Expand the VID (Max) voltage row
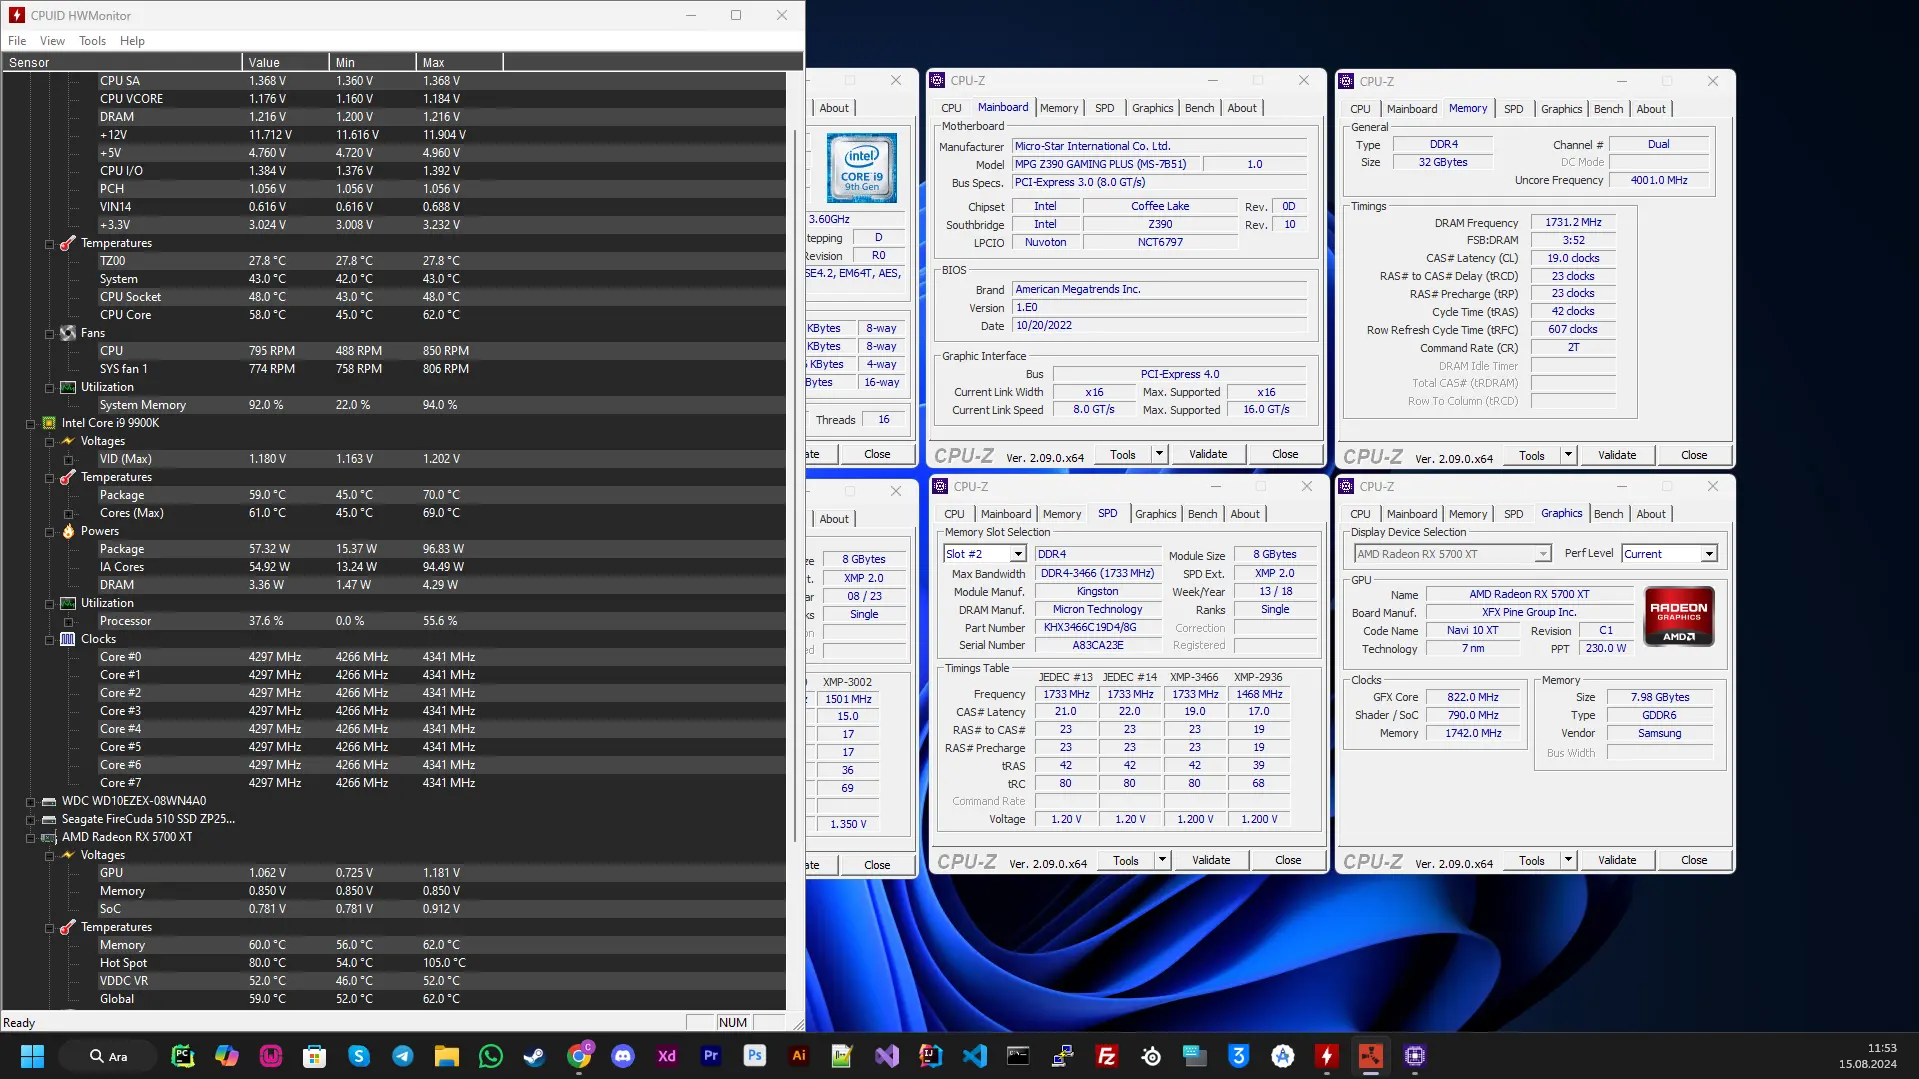Screen dimensions: 1919x1079 [x=68, y=460]
